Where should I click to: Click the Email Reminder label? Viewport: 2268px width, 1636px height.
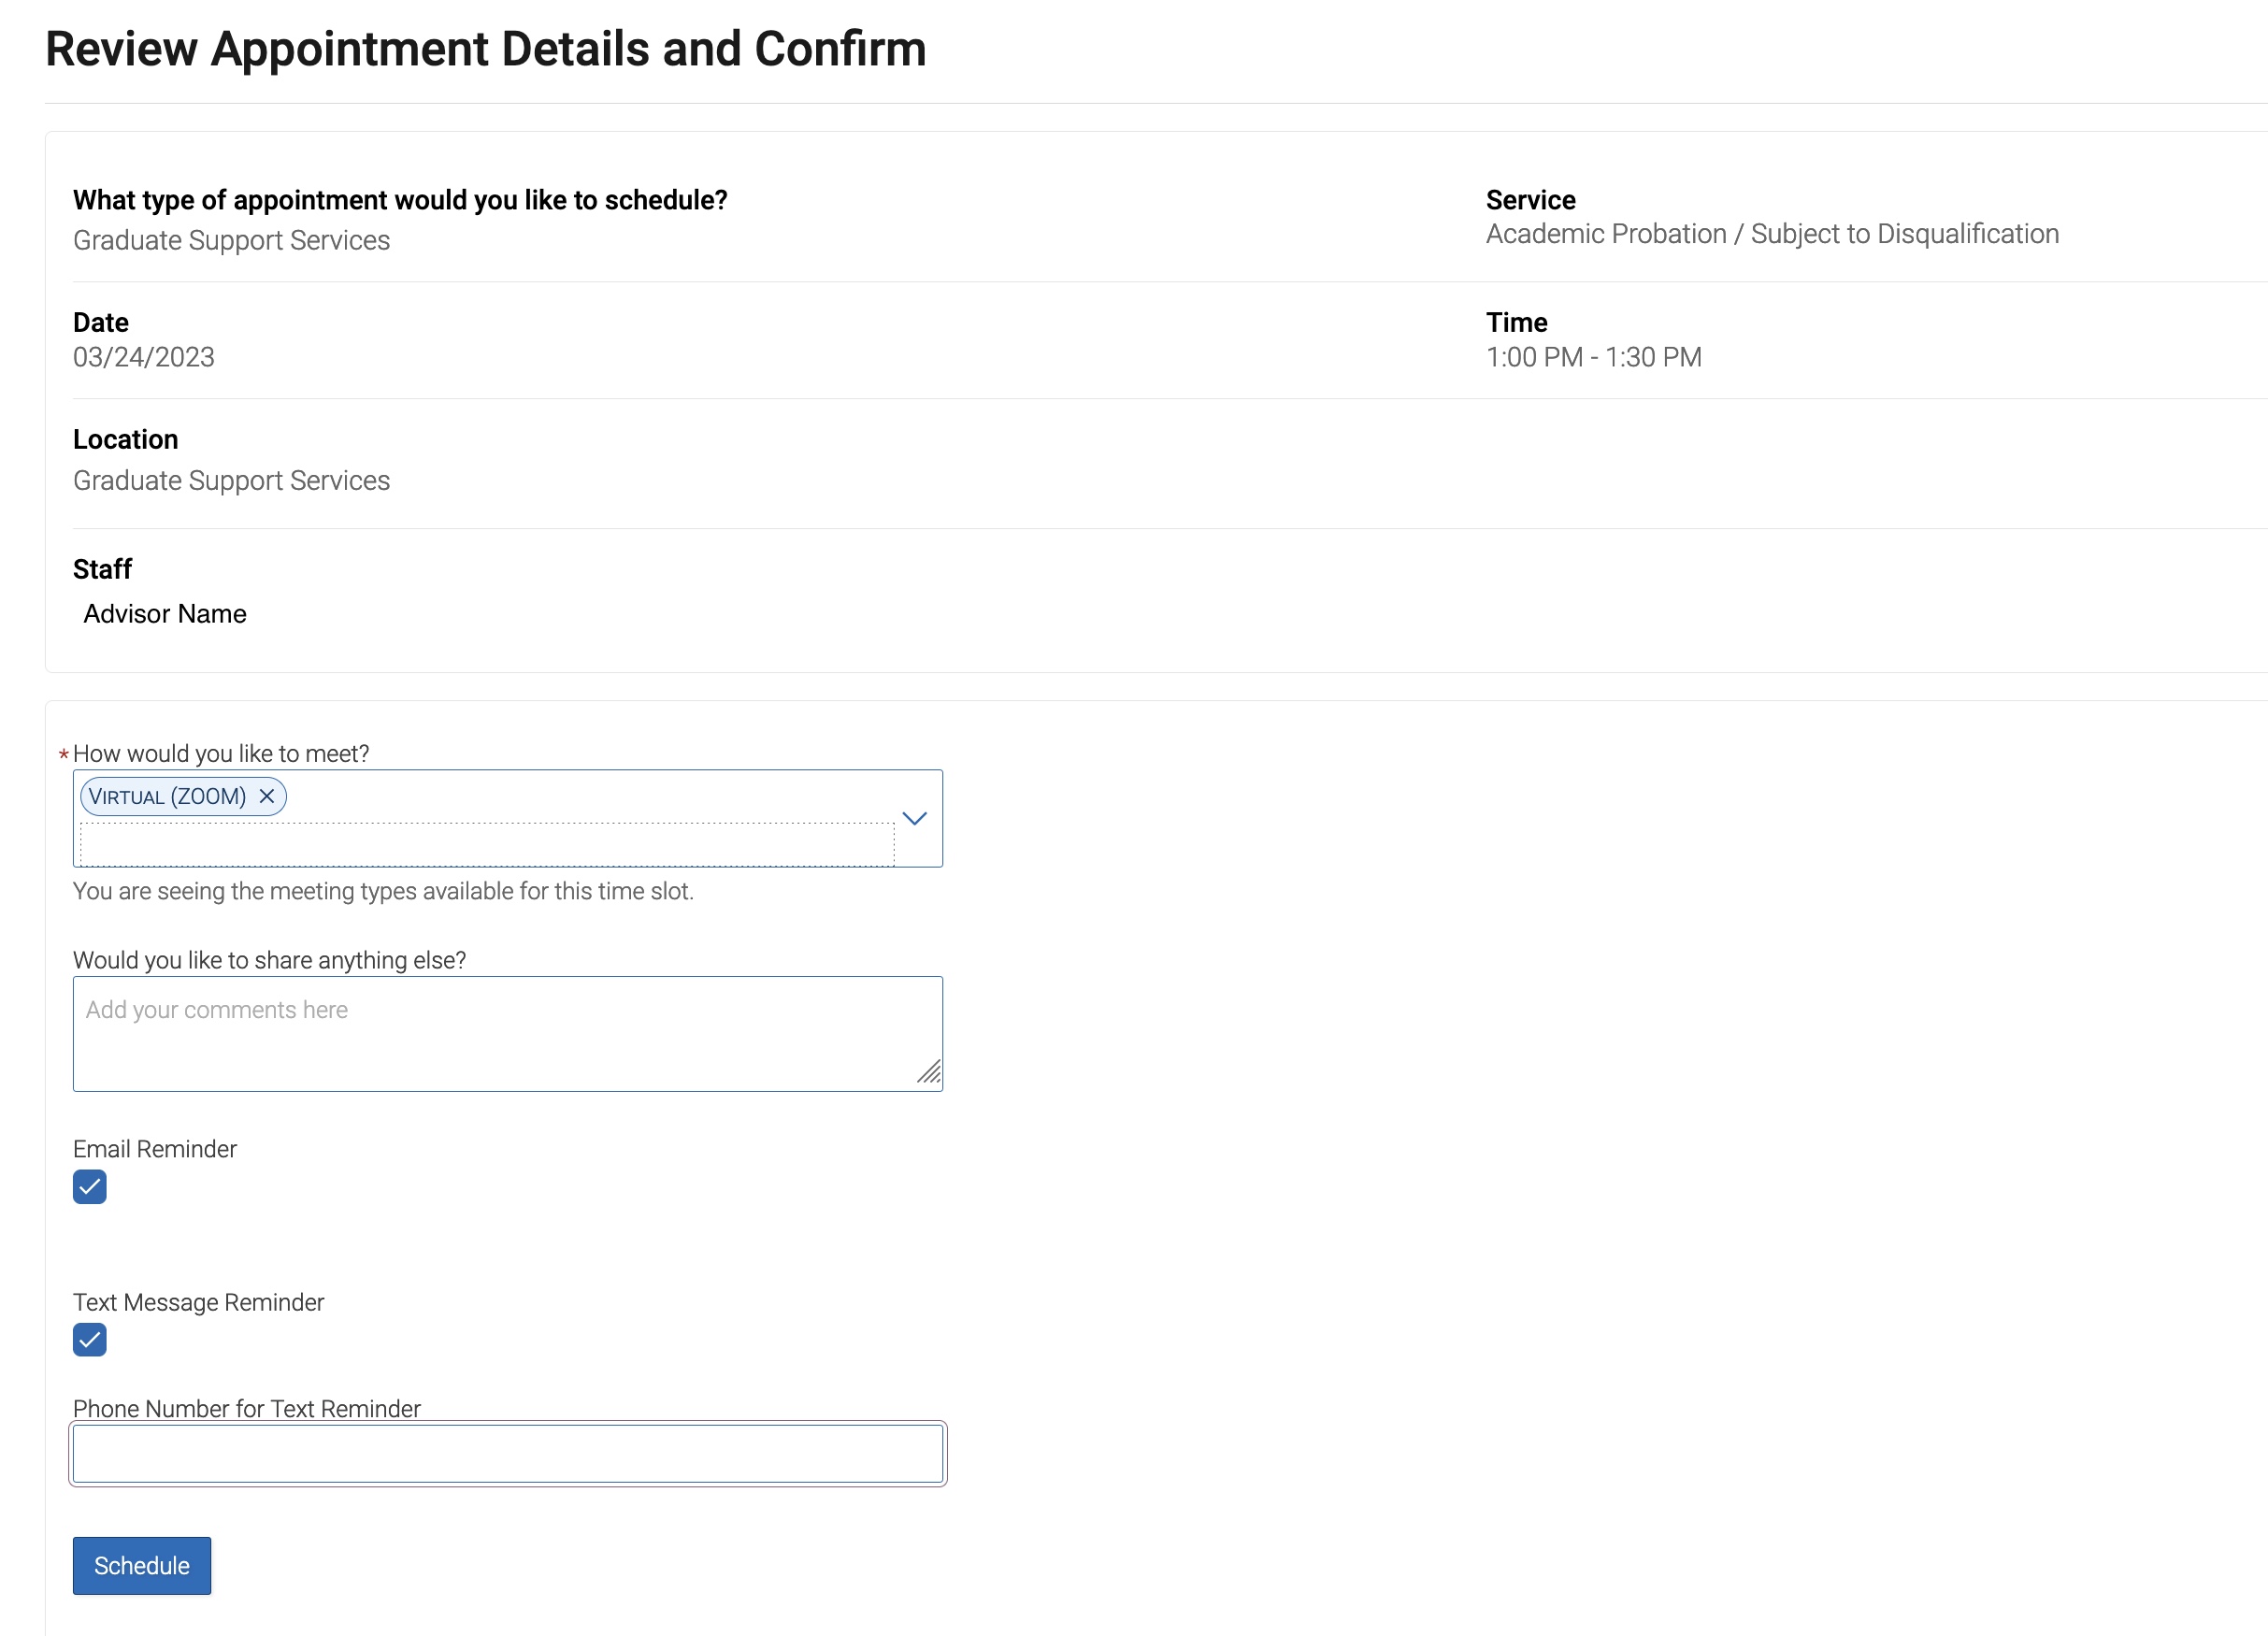click(155, 1149)
